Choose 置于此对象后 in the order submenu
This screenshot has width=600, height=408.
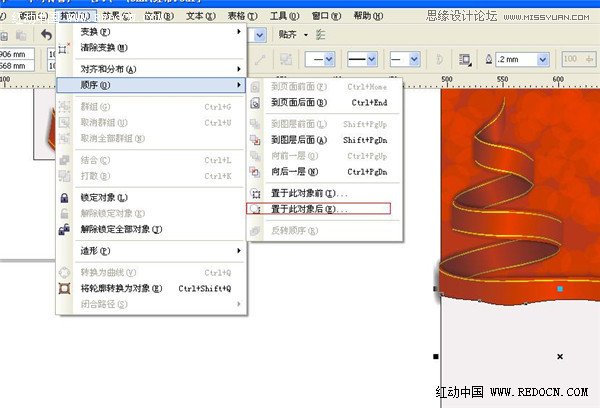(318, 209)
